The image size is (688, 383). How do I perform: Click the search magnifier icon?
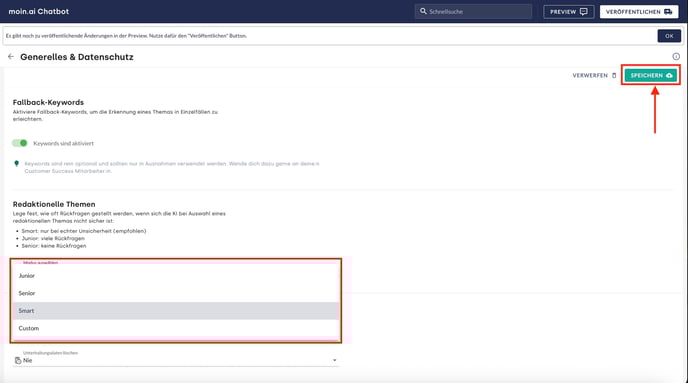pyautogui.click(x=423, y=11)
